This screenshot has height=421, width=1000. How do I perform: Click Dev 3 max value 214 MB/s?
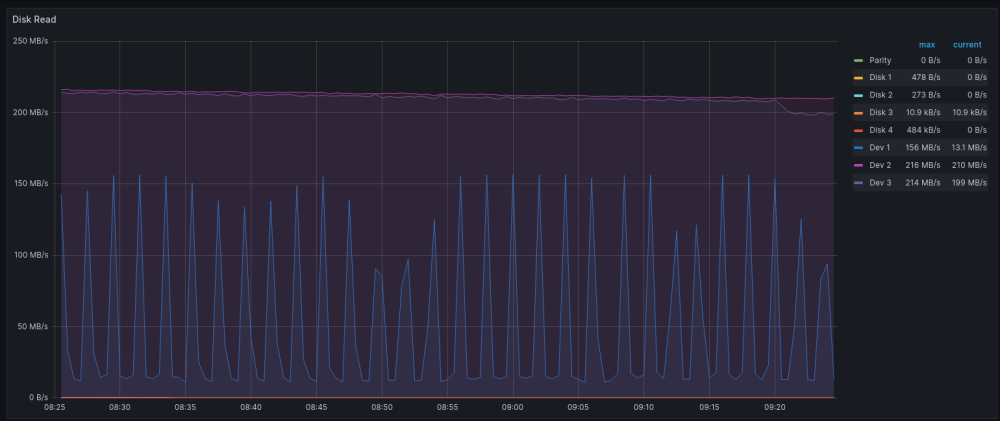[x=923, y=183]
